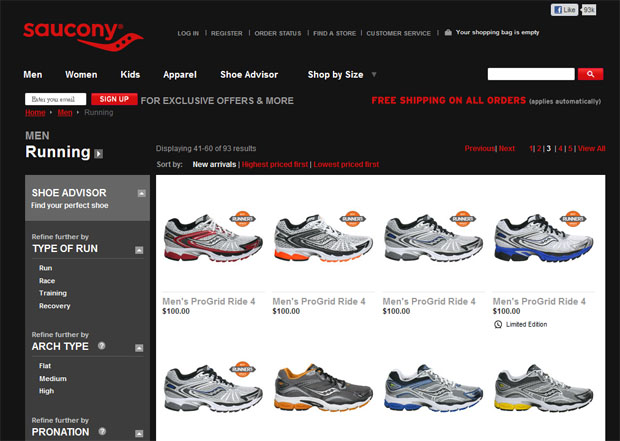Filter by Training type
This screenshot has height=441, width=620.
53,293
